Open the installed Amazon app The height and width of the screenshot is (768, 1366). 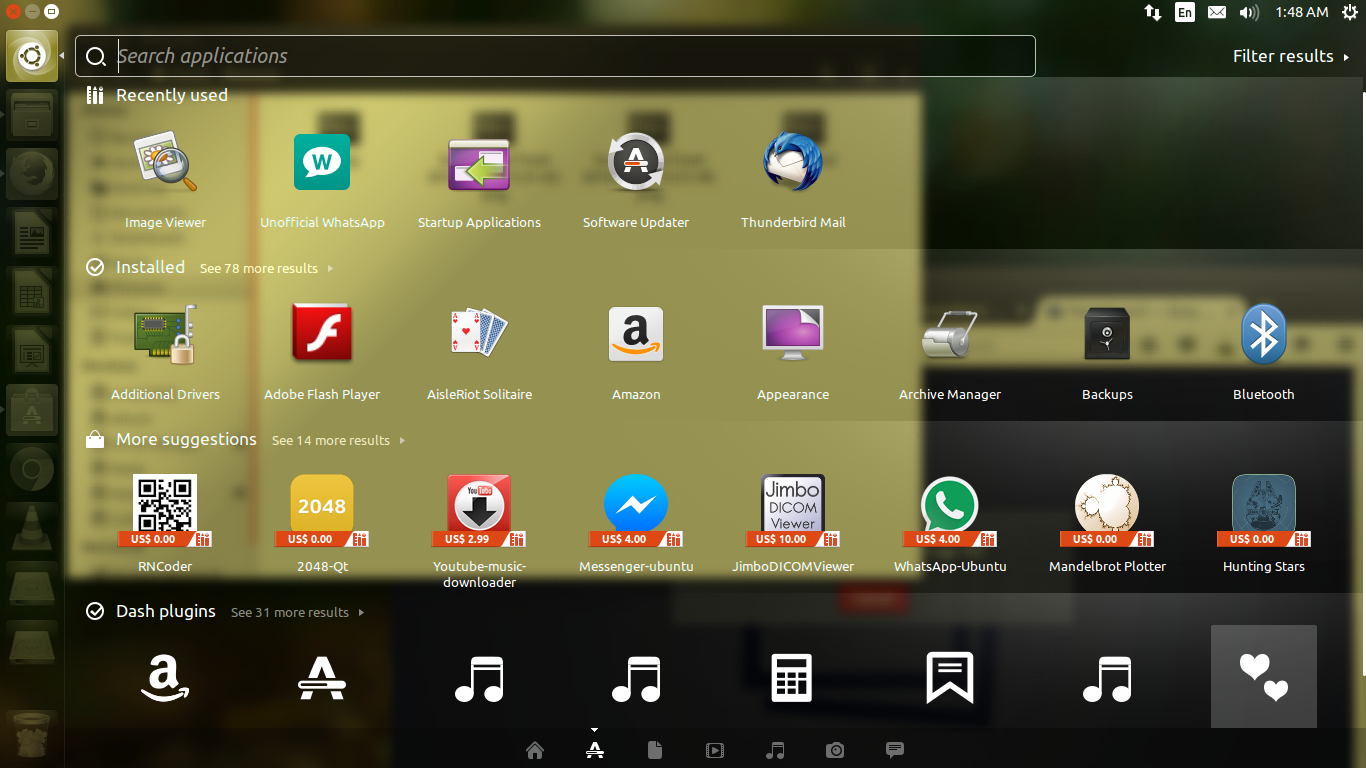click(x=636, y=352)
